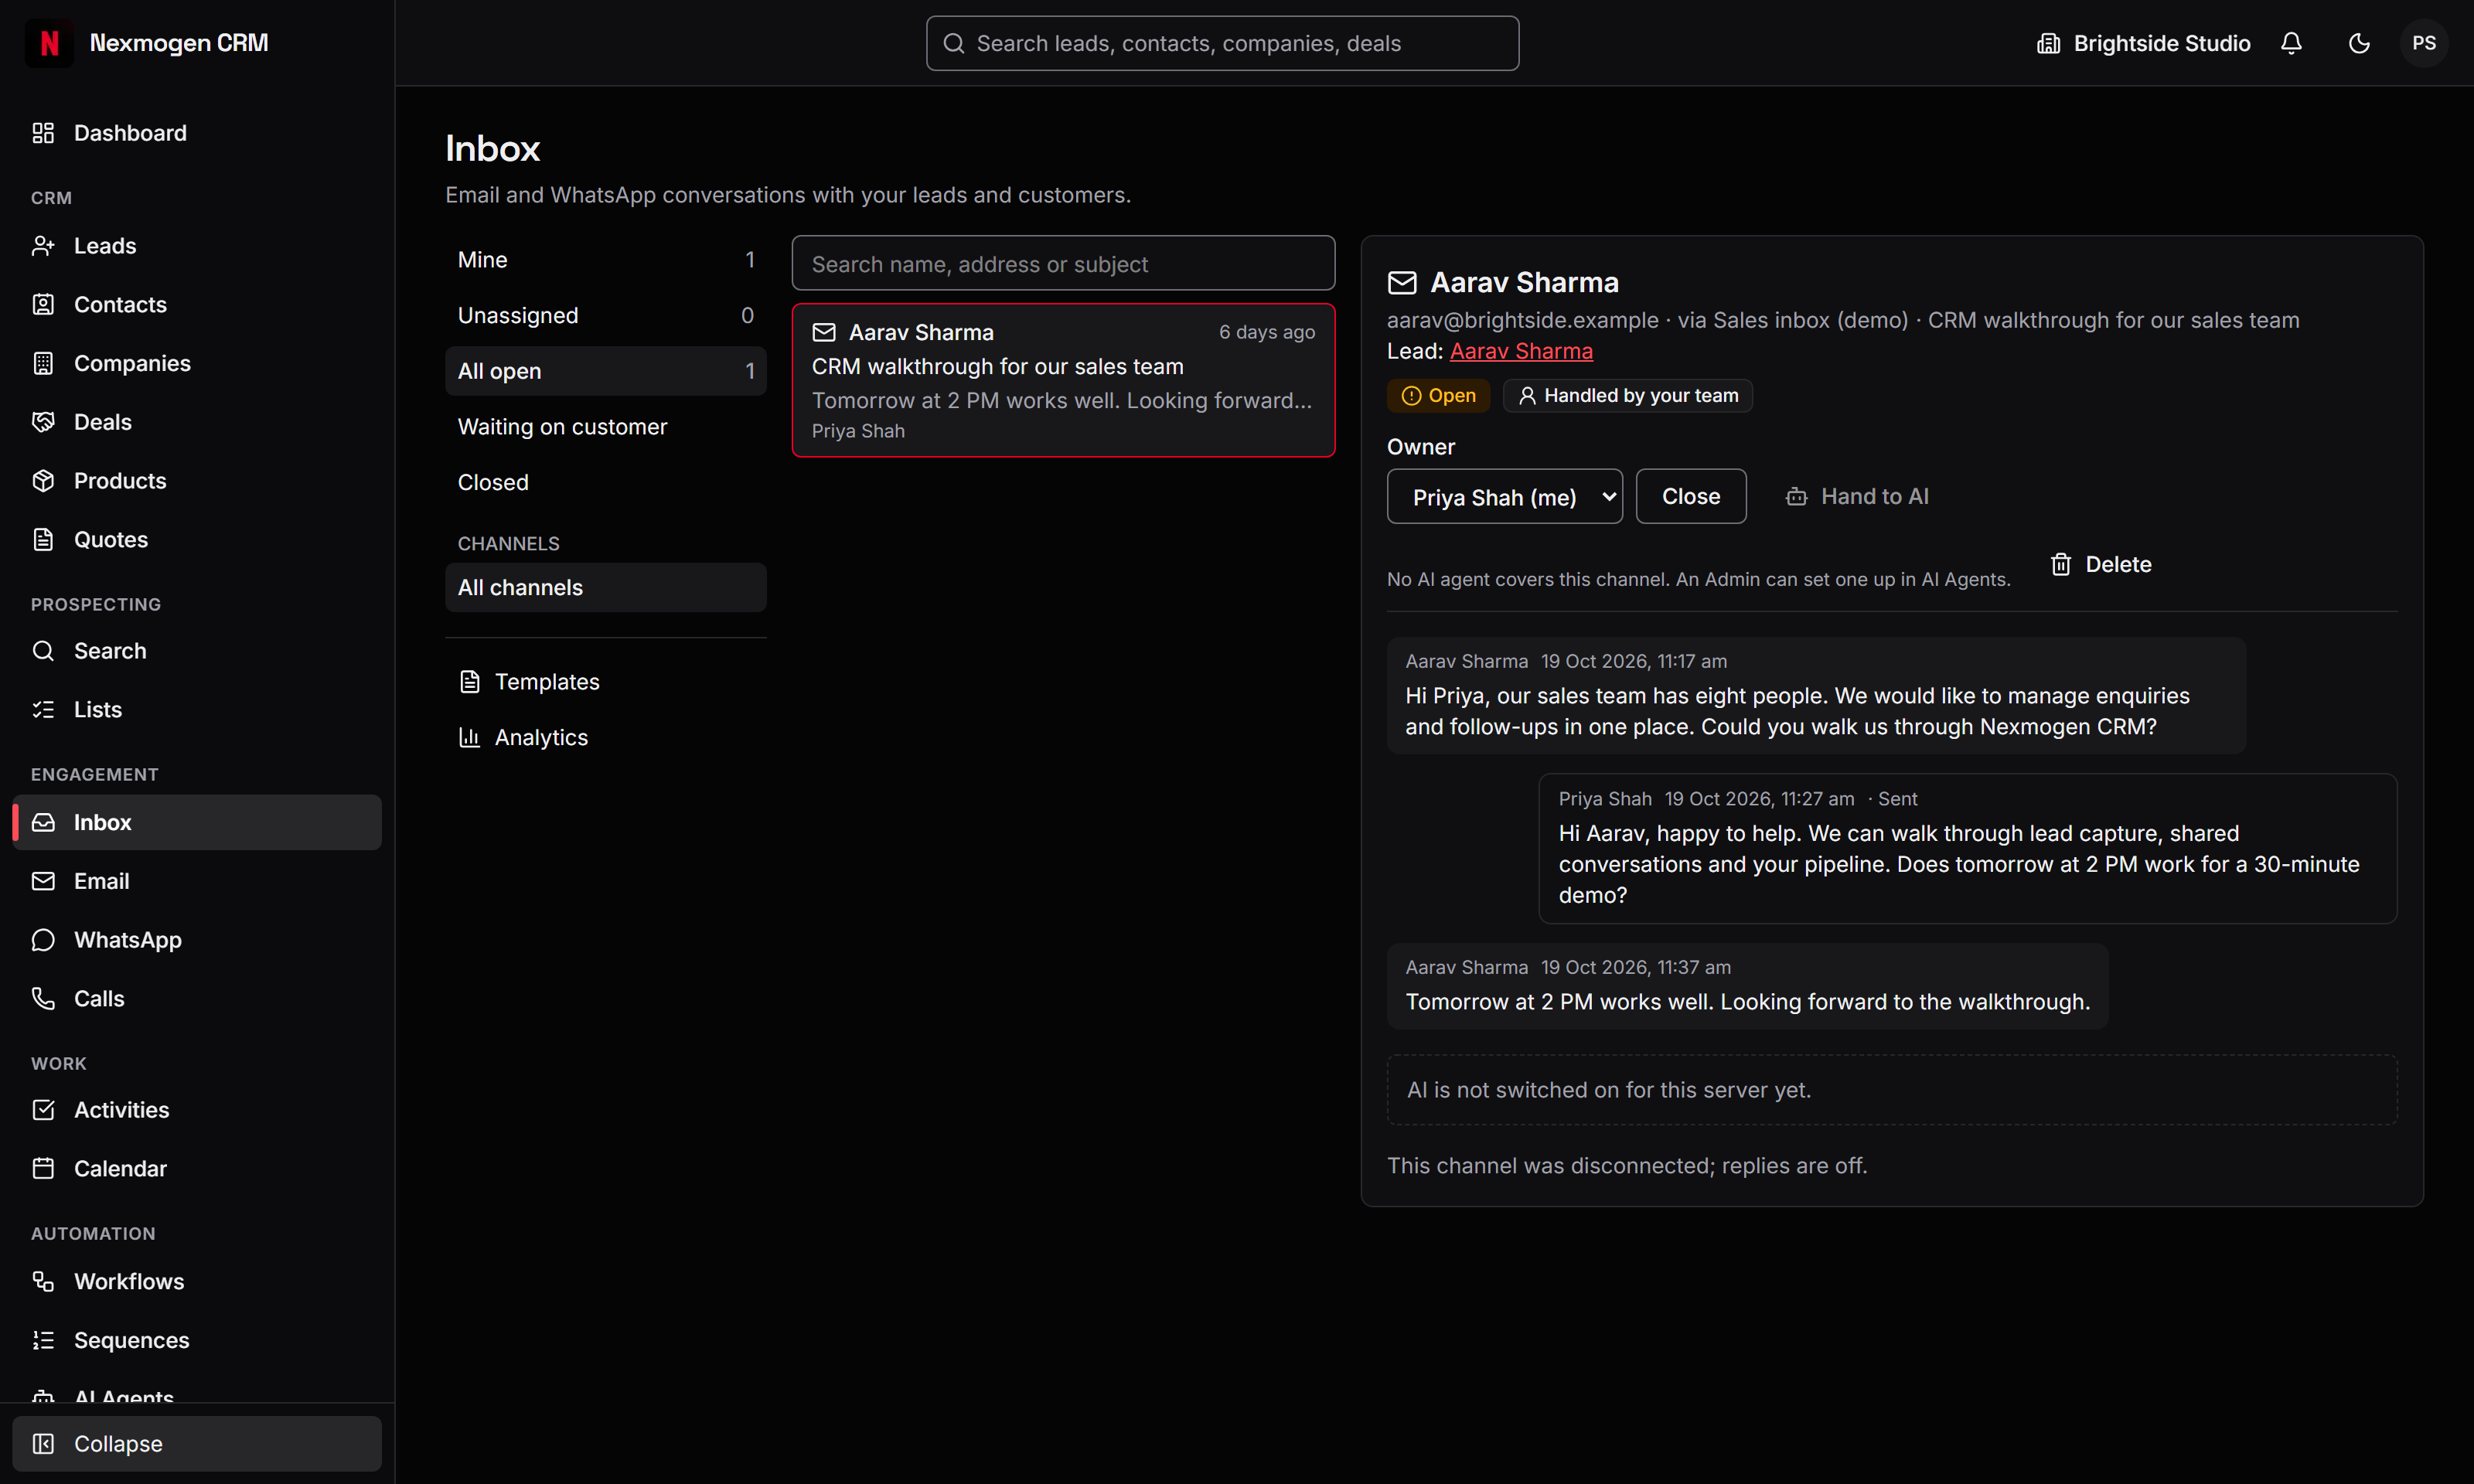The image size is (2474, 1484).
Task: Open Sequences page
Action: click(x=197, y=1340)
